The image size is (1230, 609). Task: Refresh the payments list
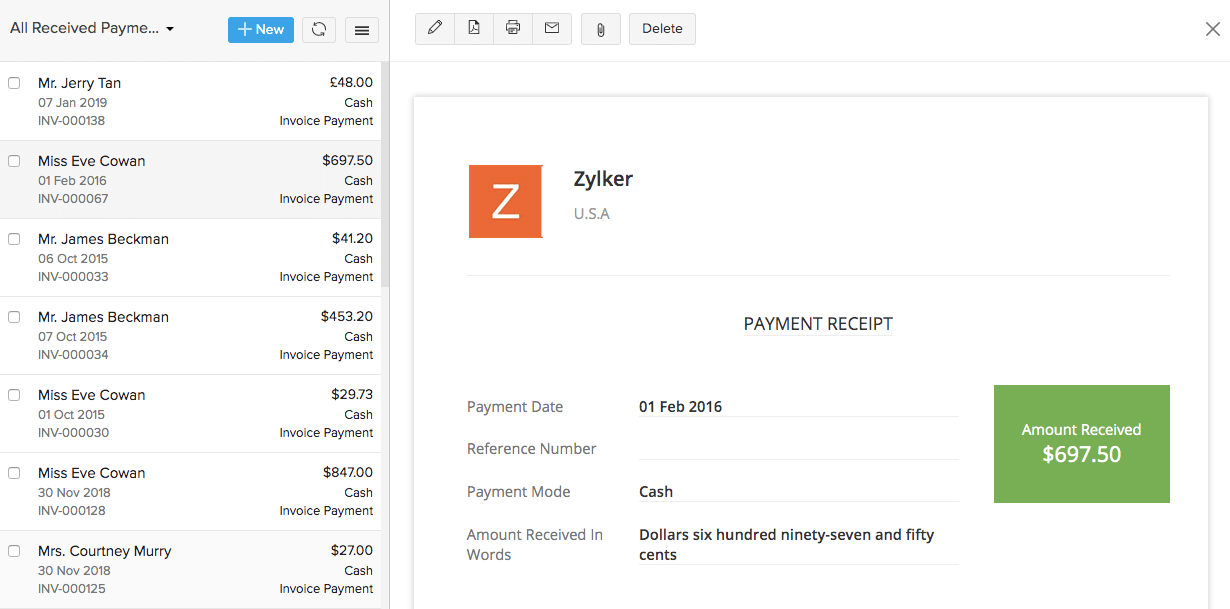point(318,29)
